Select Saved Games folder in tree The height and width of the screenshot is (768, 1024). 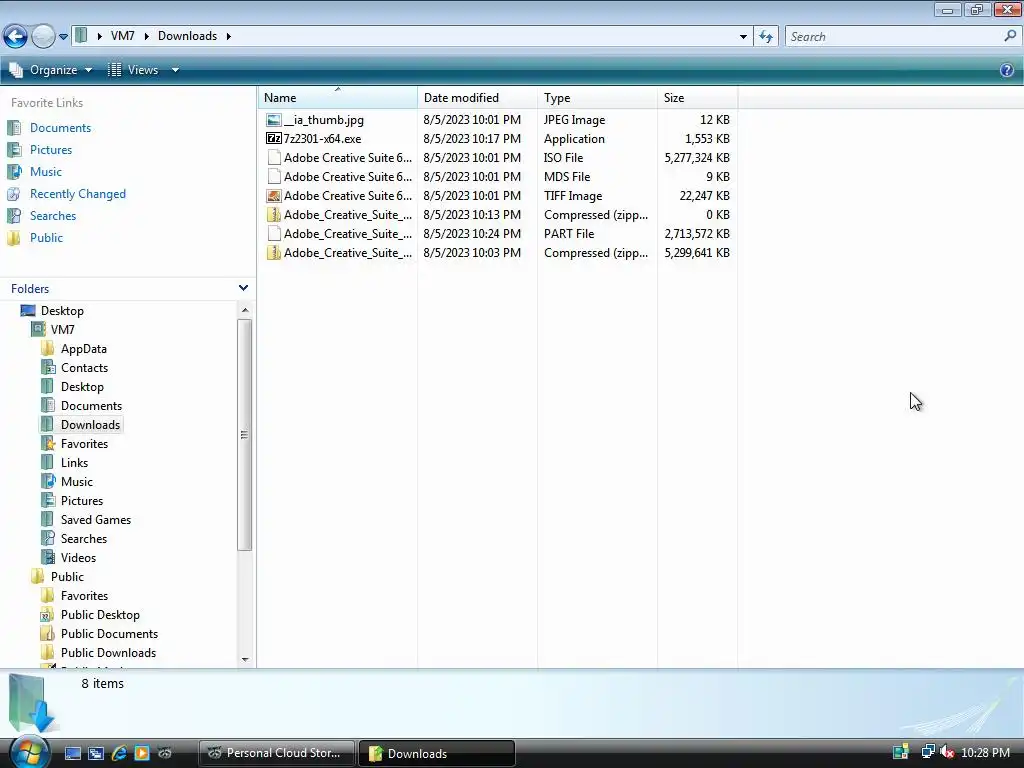point(96,520)
